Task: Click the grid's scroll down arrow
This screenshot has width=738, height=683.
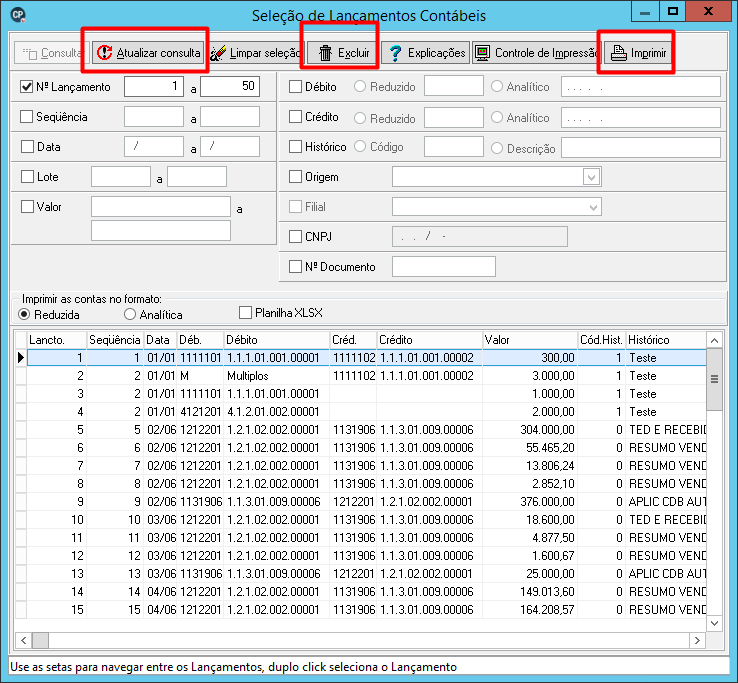Action: coord(714,623)
